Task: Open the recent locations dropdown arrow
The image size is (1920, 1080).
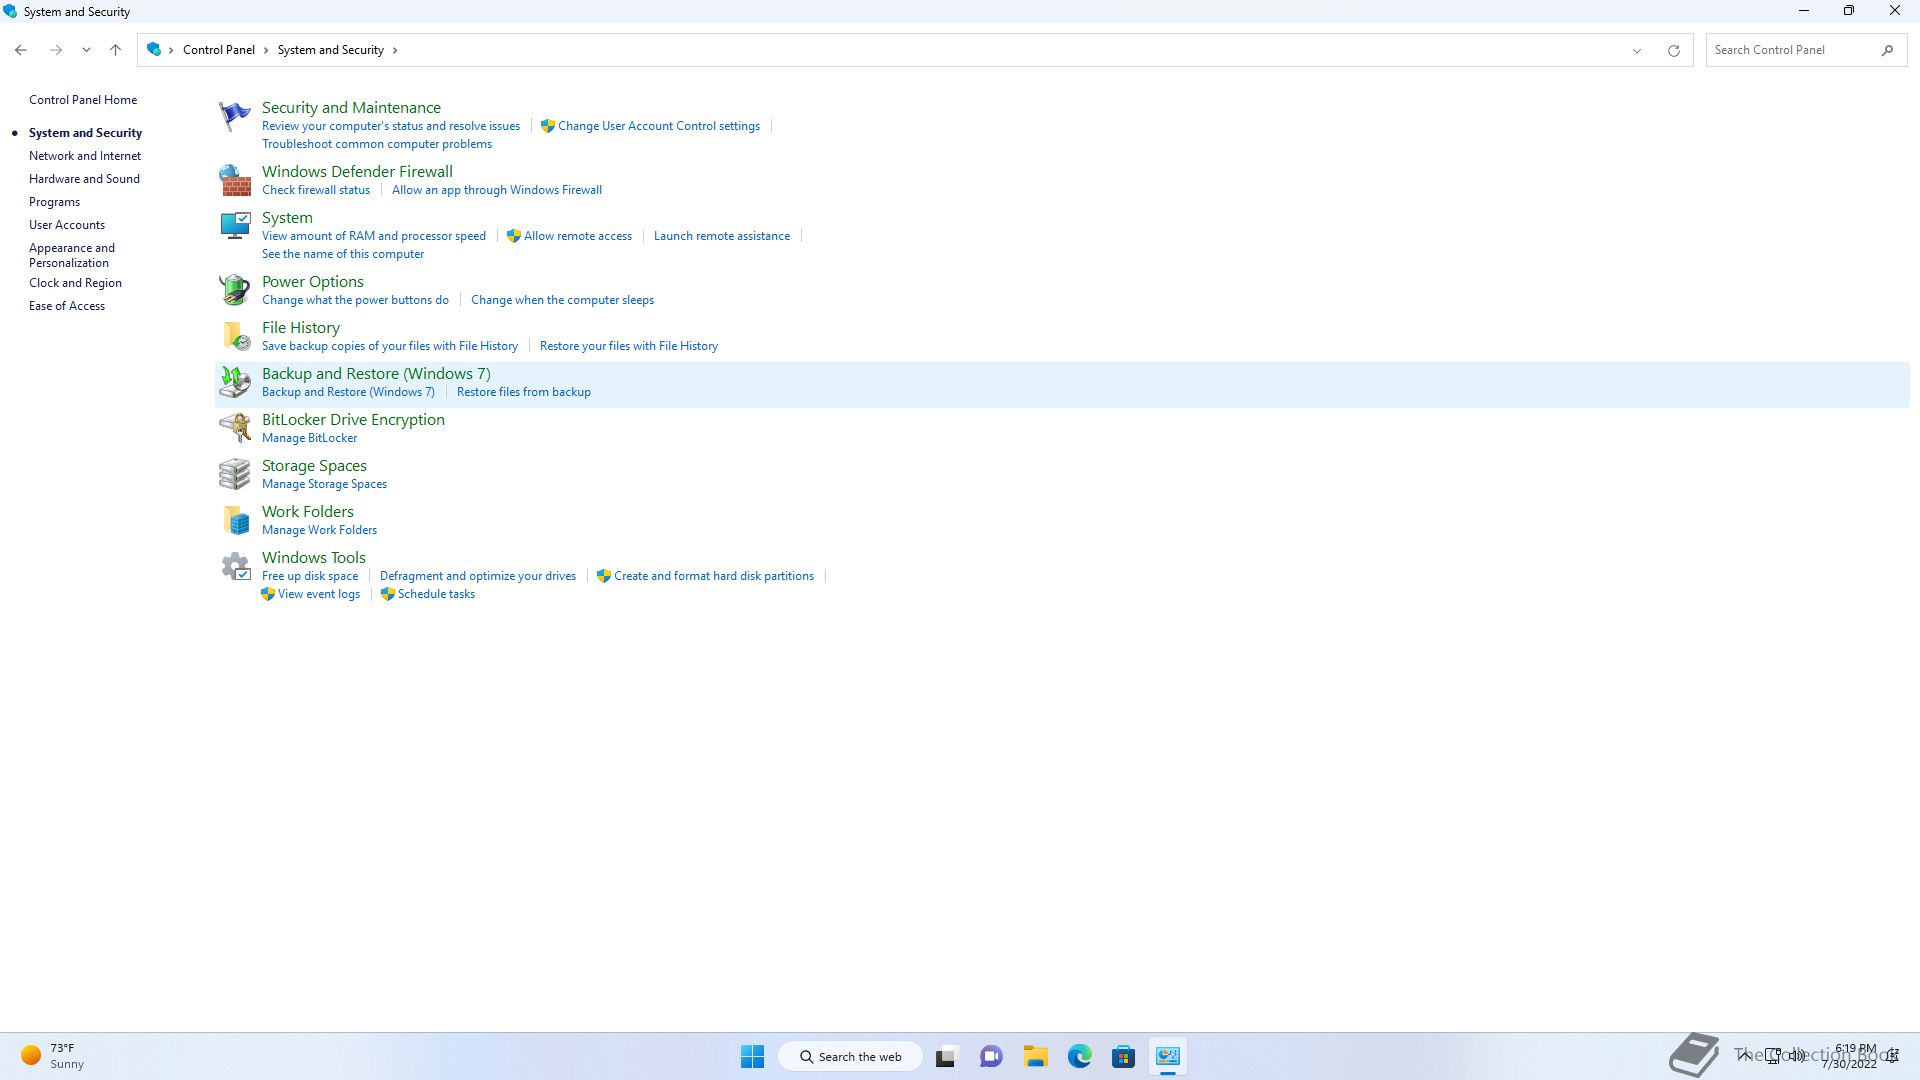Action: point(86,50)
